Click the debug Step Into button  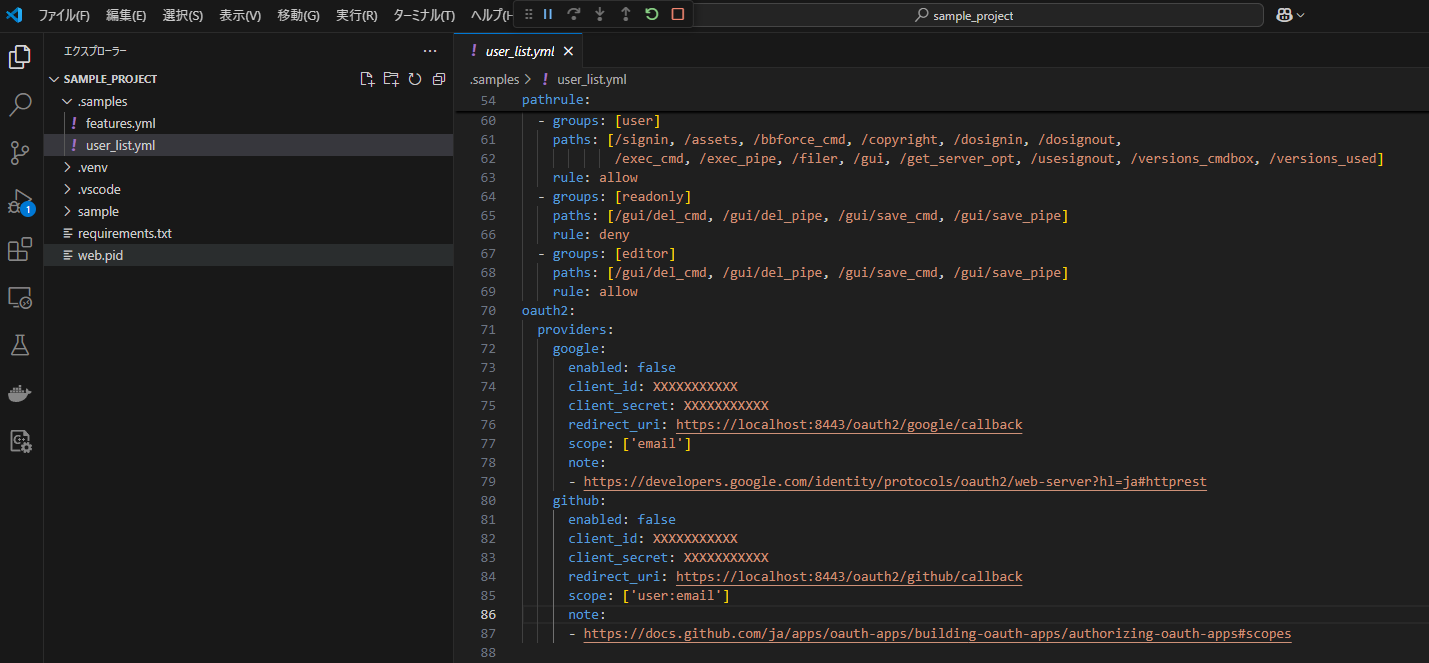tap(600, 14)
